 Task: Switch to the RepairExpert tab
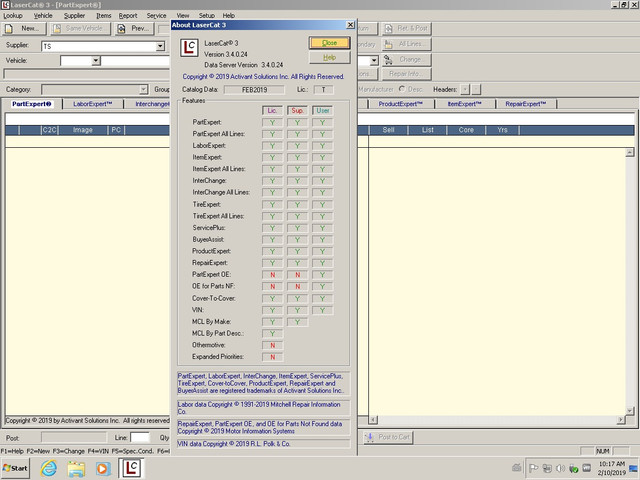click(526, 104)
